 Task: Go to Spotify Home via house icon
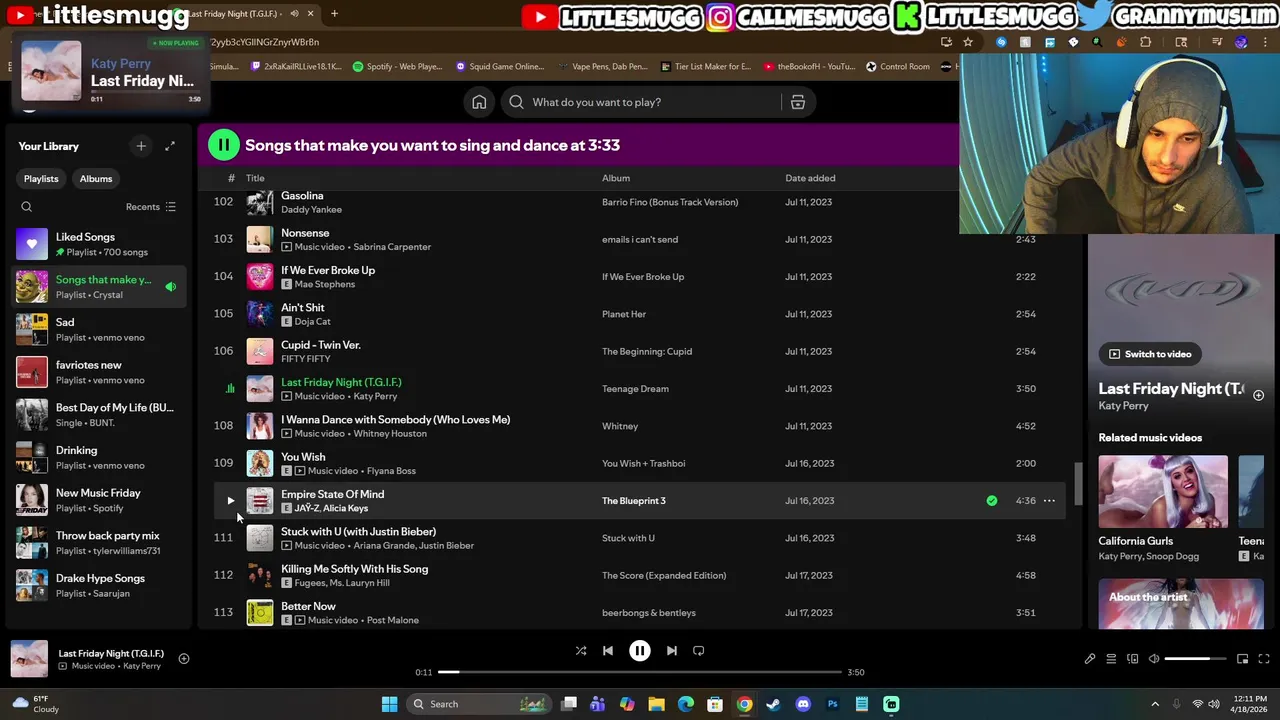click(x=479, y=102)
